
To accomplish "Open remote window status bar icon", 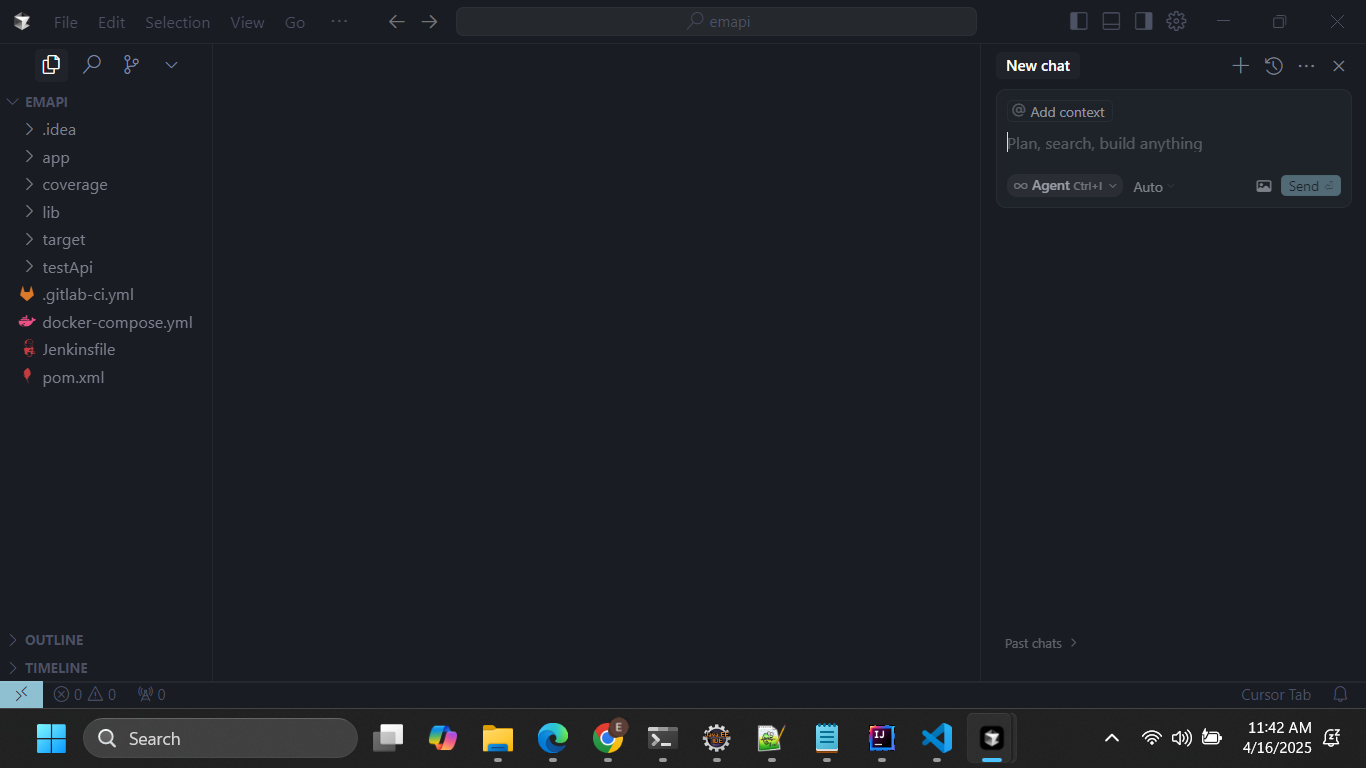I will coord(21,694).
